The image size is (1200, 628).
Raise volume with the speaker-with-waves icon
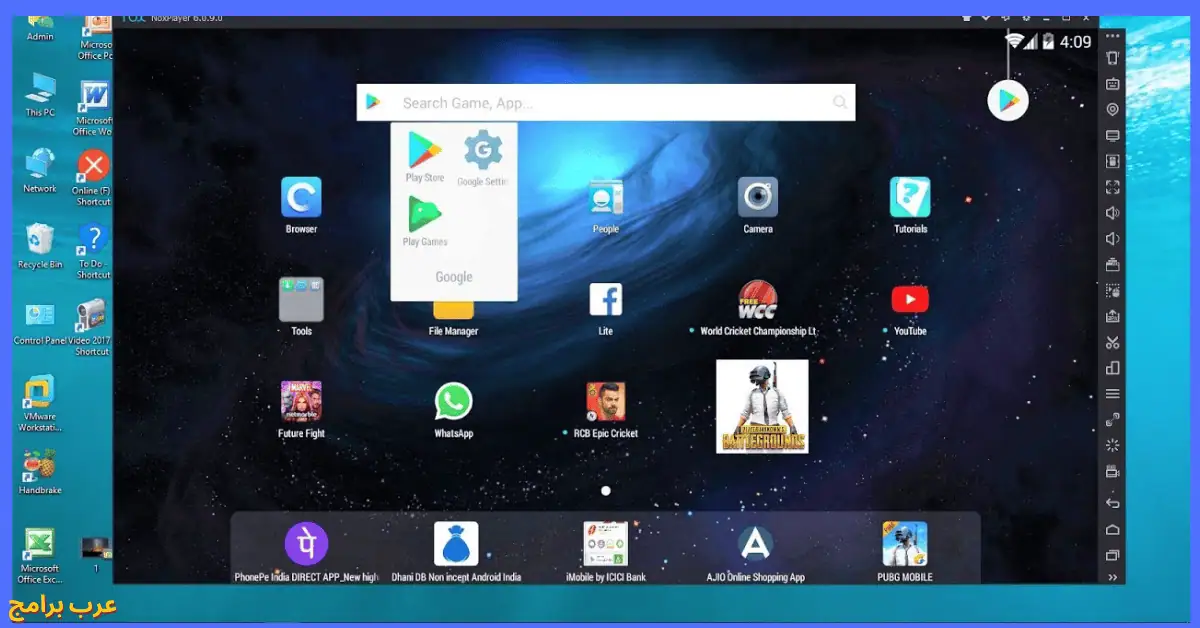(x=1112, y=213)
